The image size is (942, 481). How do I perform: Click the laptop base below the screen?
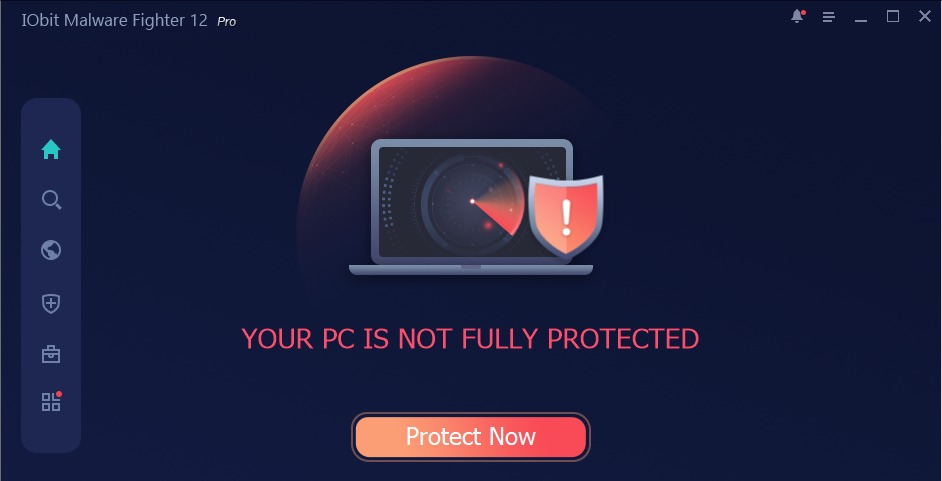[471, 270]
